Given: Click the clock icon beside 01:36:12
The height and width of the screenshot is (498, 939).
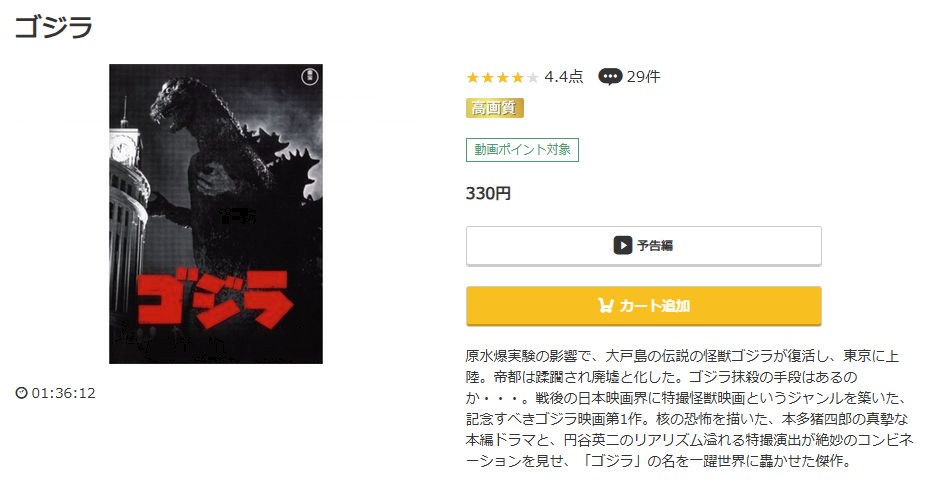Looking at the screenshot, I should click(x=22, y=393).
